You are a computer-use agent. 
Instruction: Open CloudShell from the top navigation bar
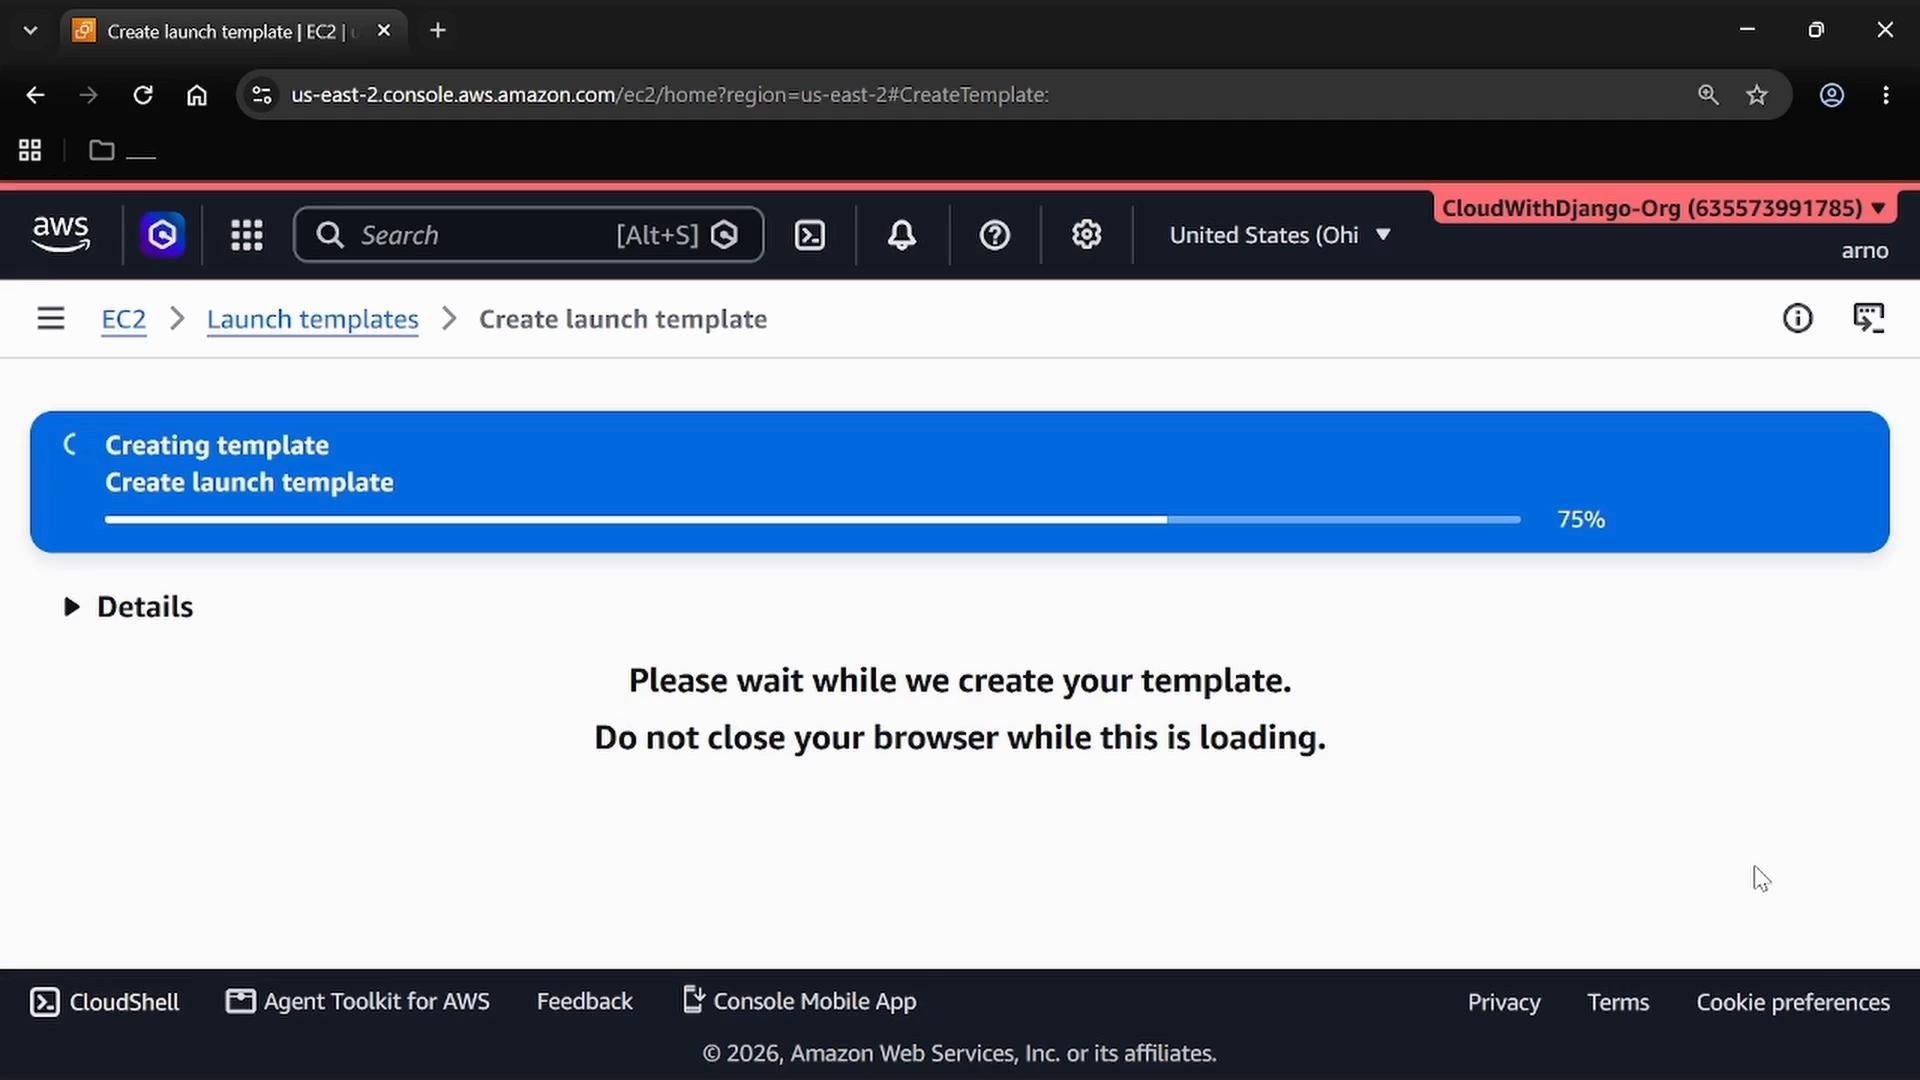coord(809,235)
